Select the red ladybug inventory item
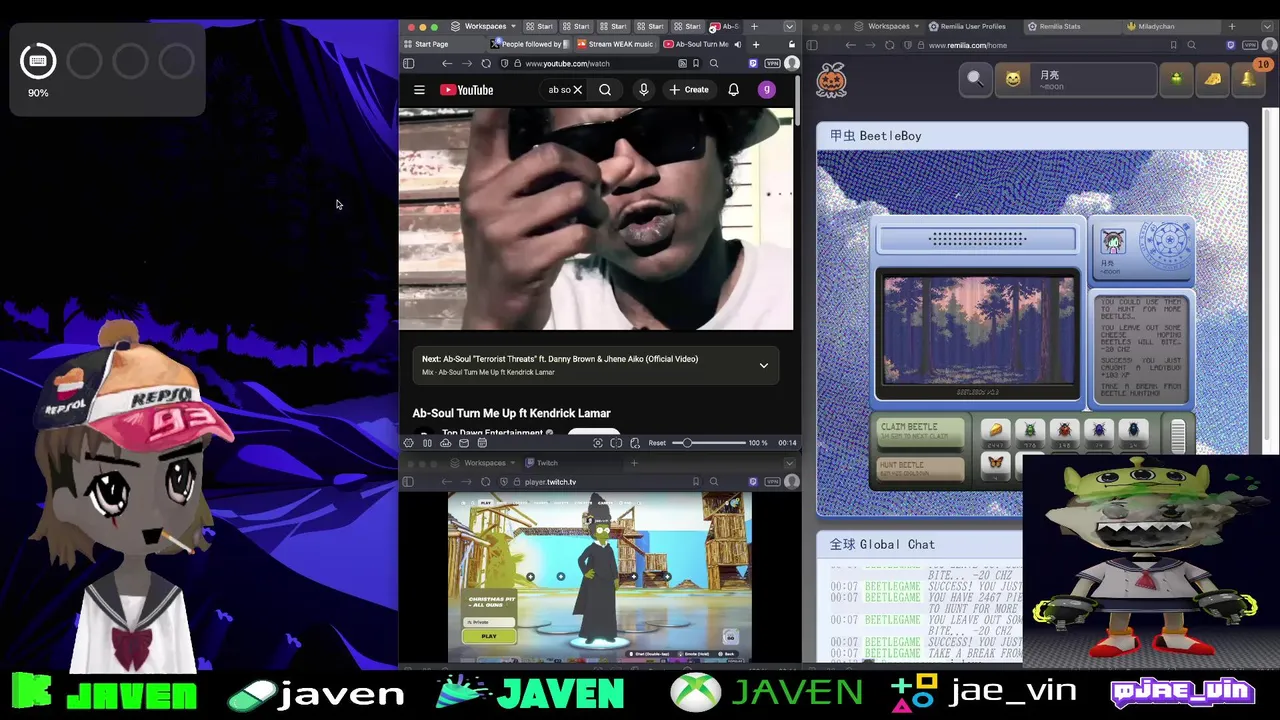 (x=1064, y=431)
